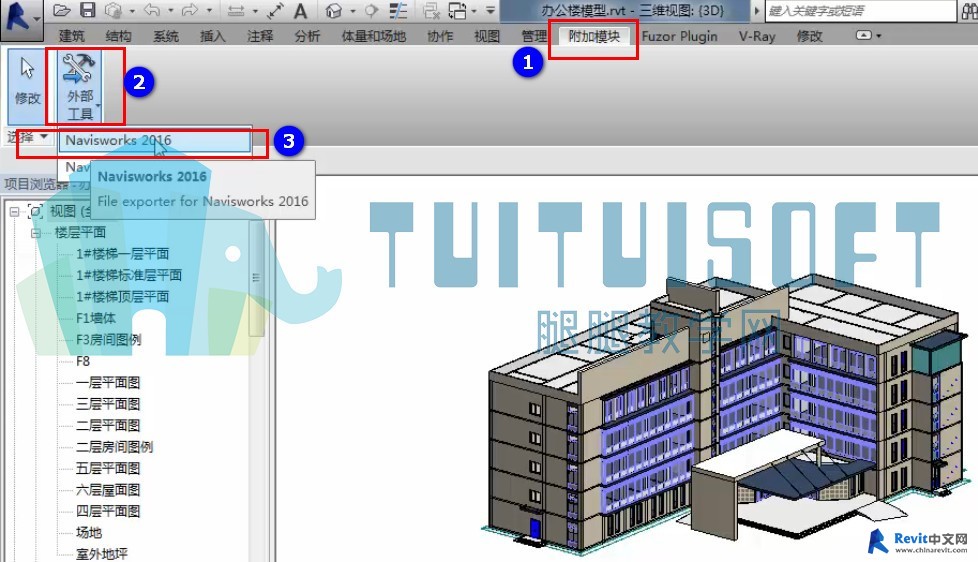The height and width of the screenshot is (562, 978).
Task: Select the 1#楼梯顶层平面 view
Action: tap(122, 296)
